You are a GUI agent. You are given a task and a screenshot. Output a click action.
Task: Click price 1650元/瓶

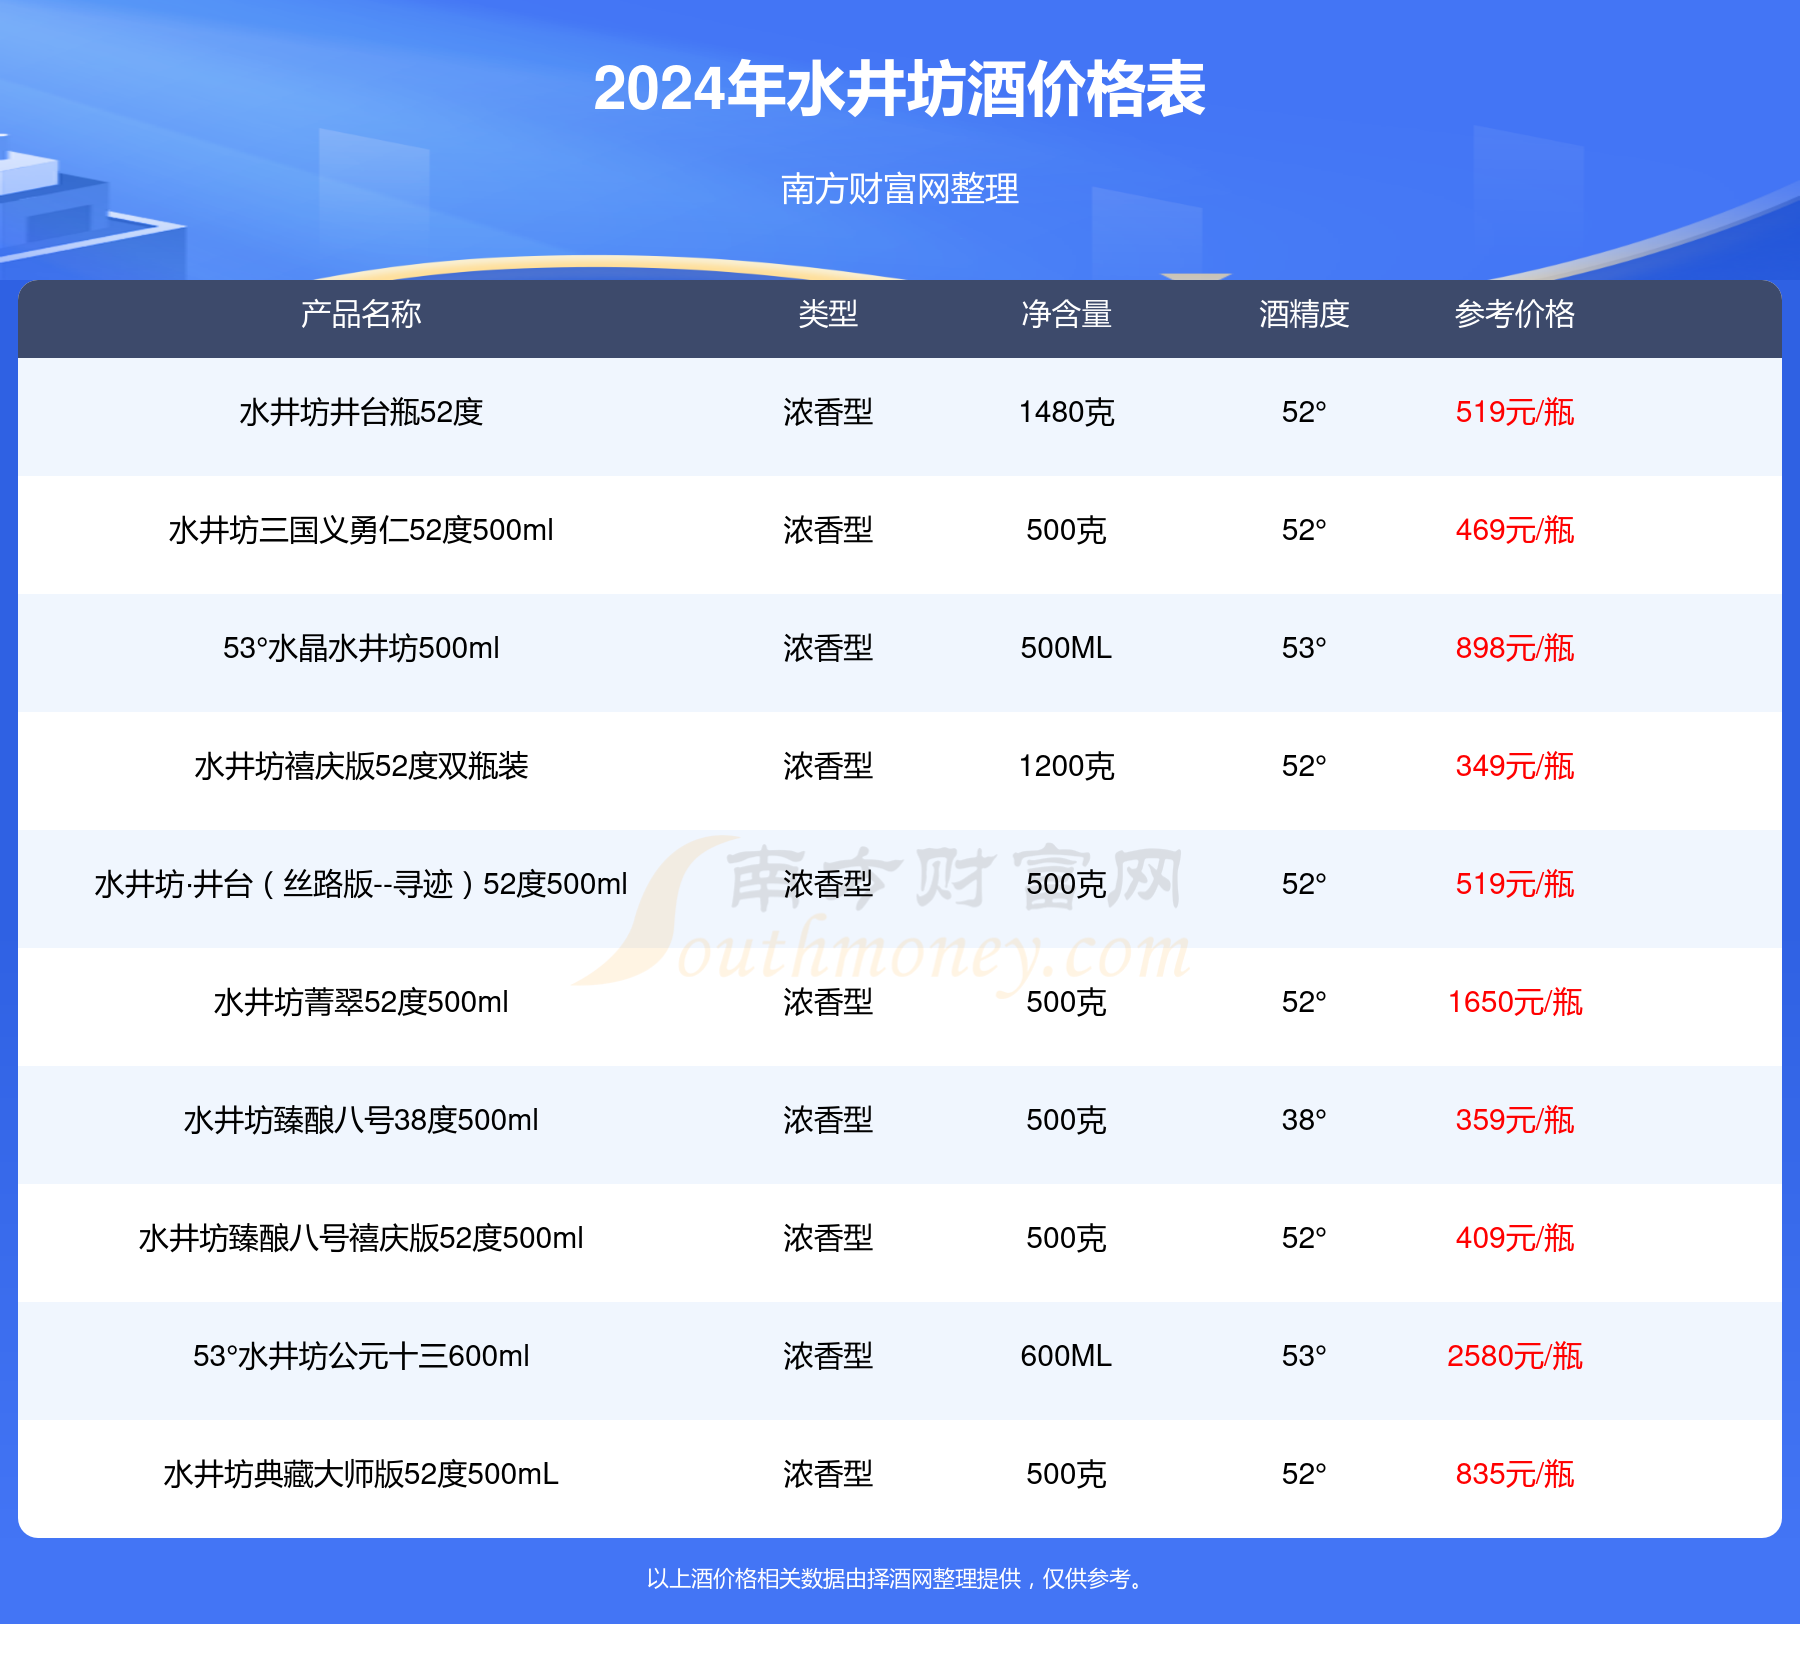1515,1002
